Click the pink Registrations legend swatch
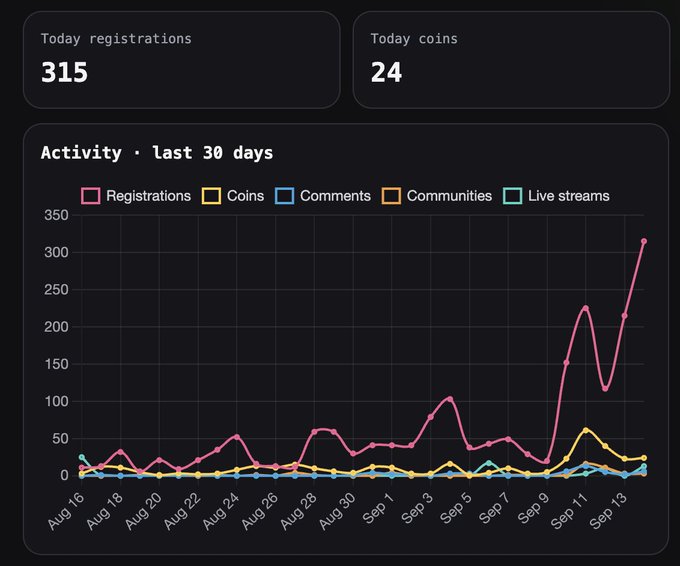Image resolution: width=680 pixels, height=566 pixels. [91, 196]
